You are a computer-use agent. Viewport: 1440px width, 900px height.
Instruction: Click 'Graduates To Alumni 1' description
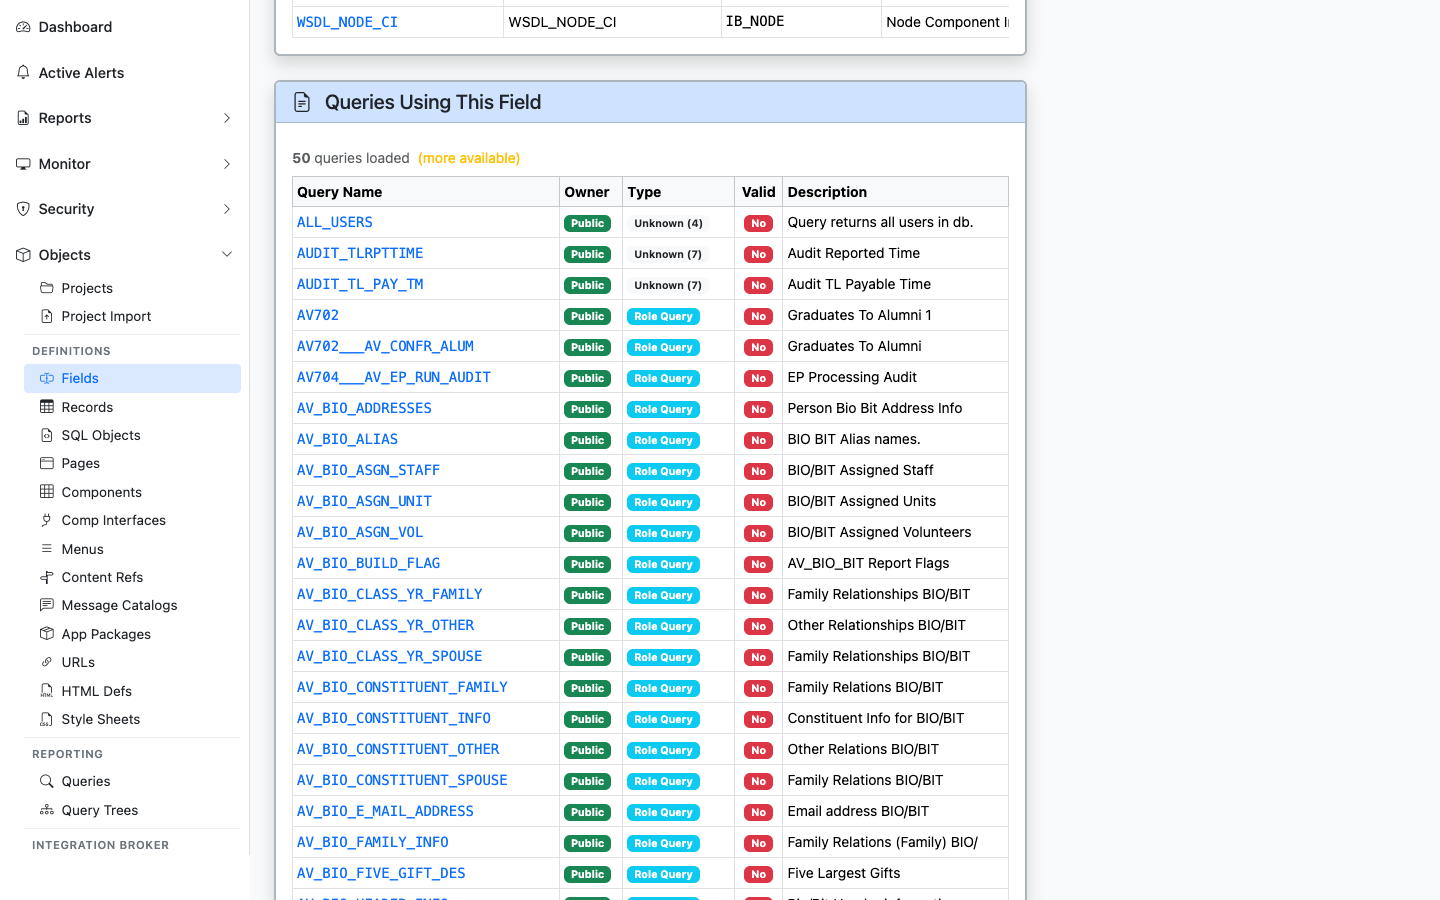859,315
